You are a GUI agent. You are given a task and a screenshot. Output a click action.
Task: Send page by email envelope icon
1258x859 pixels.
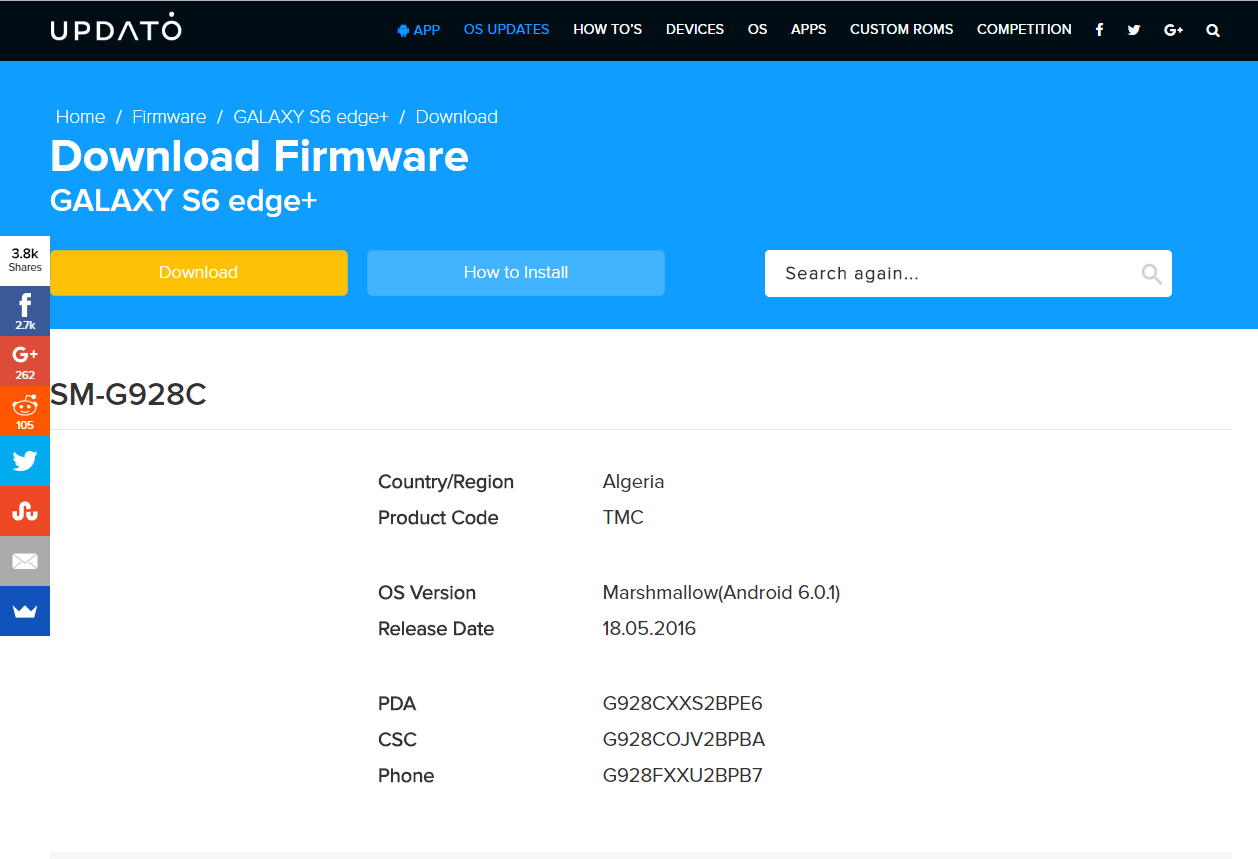[x=25, y=561]
